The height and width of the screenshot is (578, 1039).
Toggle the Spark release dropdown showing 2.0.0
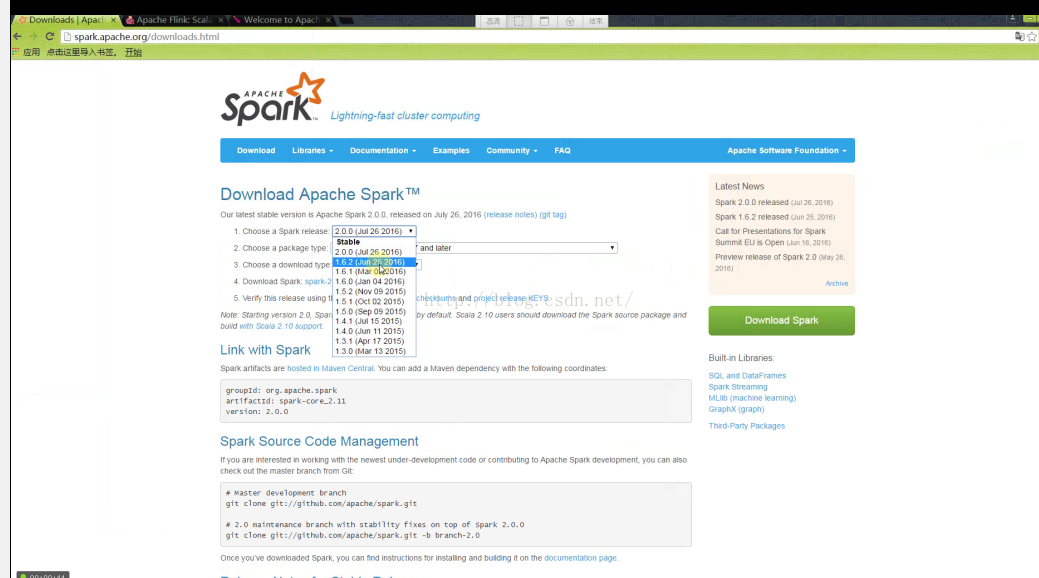(374, 231)
